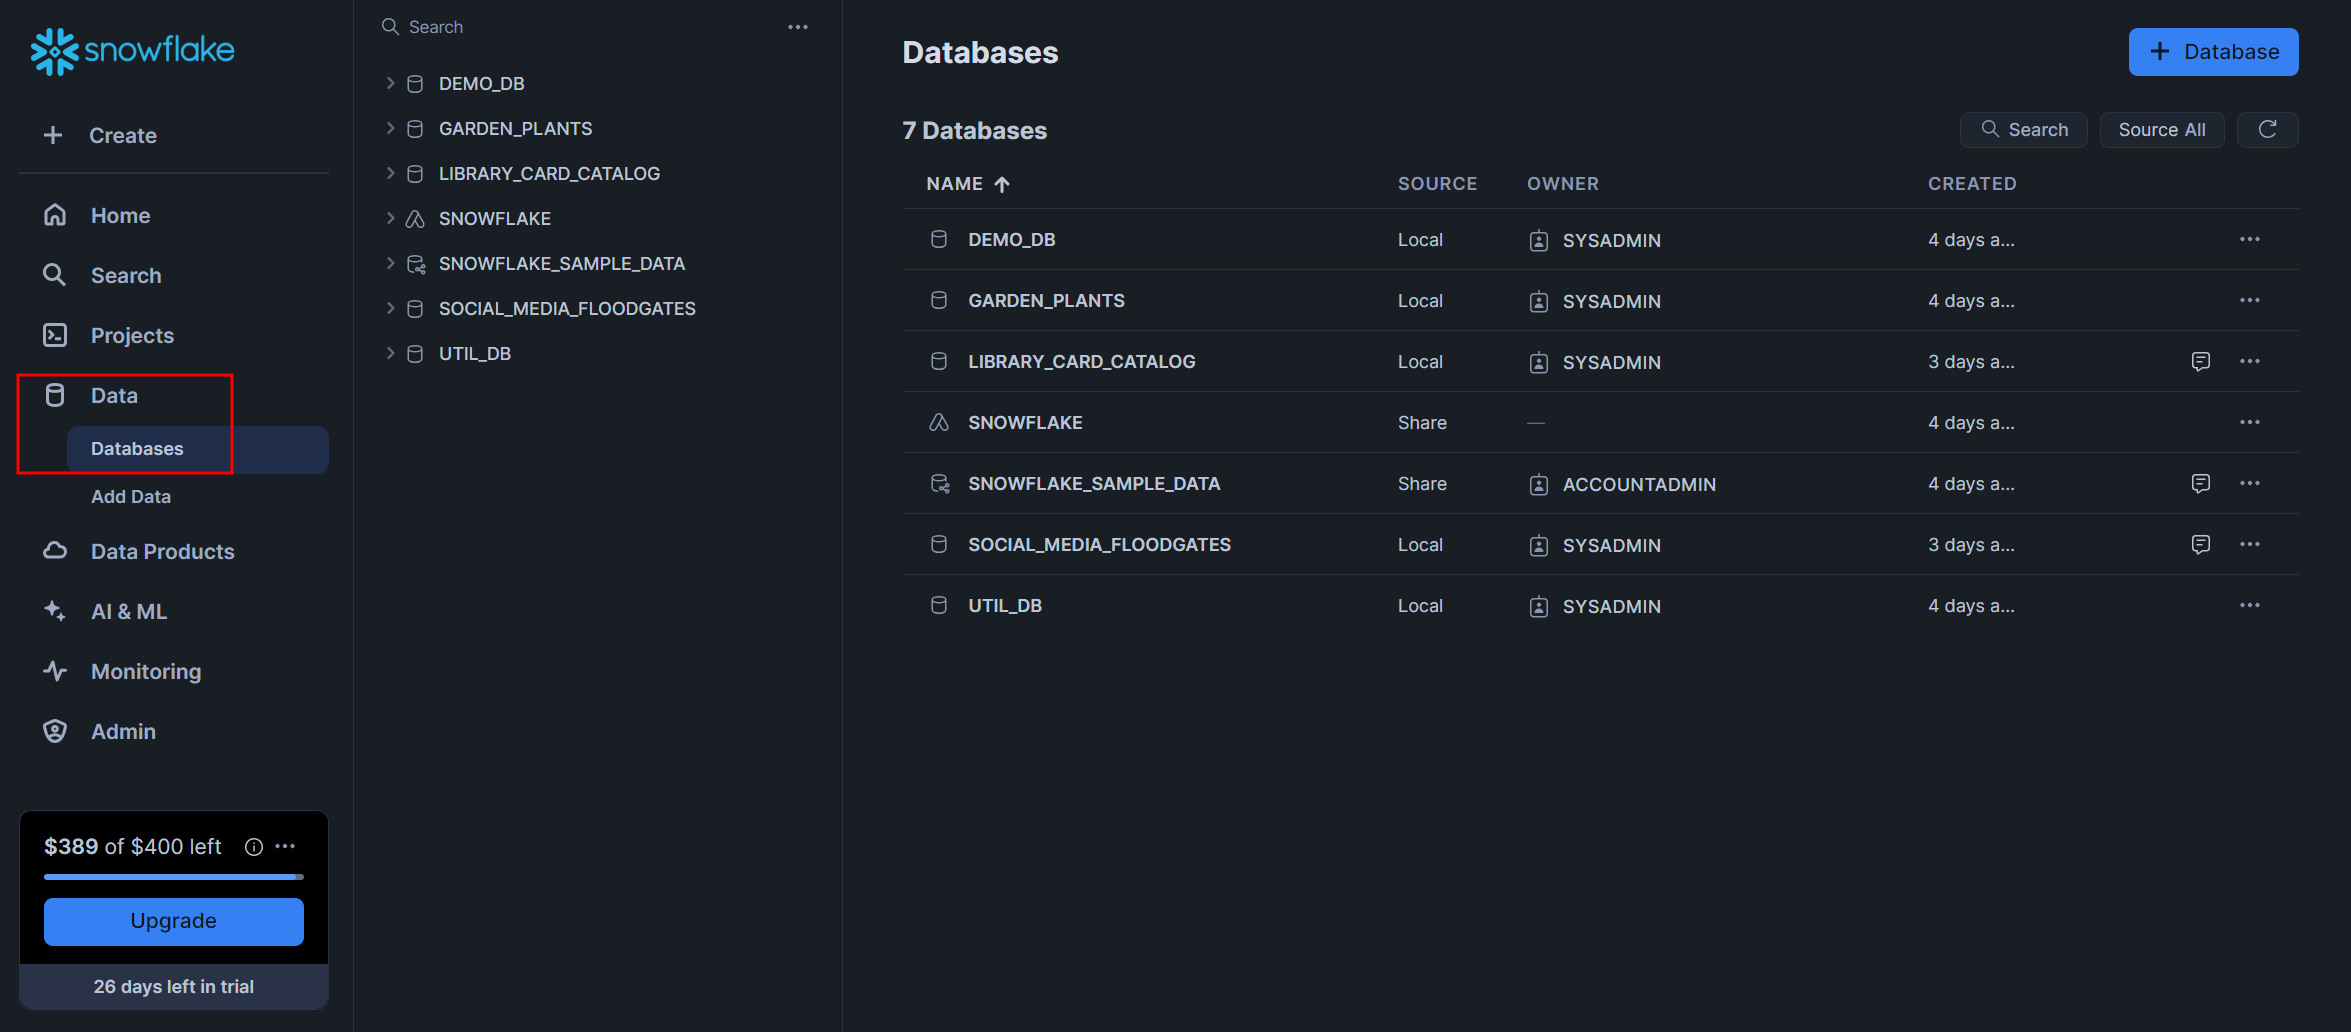
Task: Open LIBRARY_CARD_CATALOG row in table
Action: pyautogui.click(x=1600, y=362)
